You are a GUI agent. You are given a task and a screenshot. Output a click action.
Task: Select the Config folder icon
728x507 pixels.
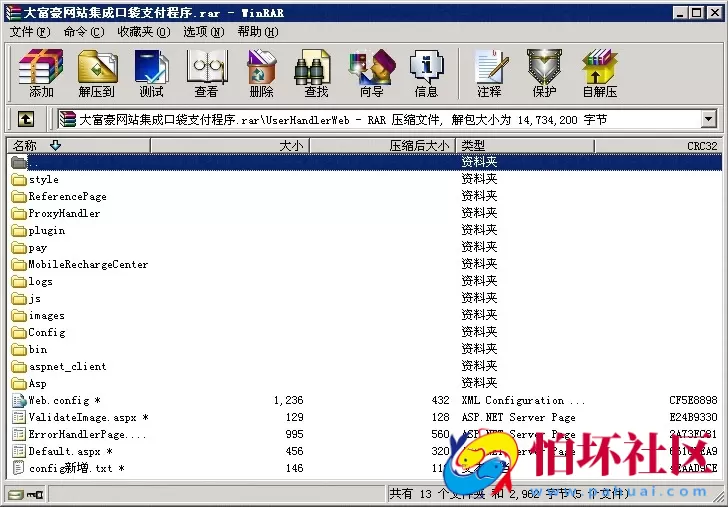point(19,332)
